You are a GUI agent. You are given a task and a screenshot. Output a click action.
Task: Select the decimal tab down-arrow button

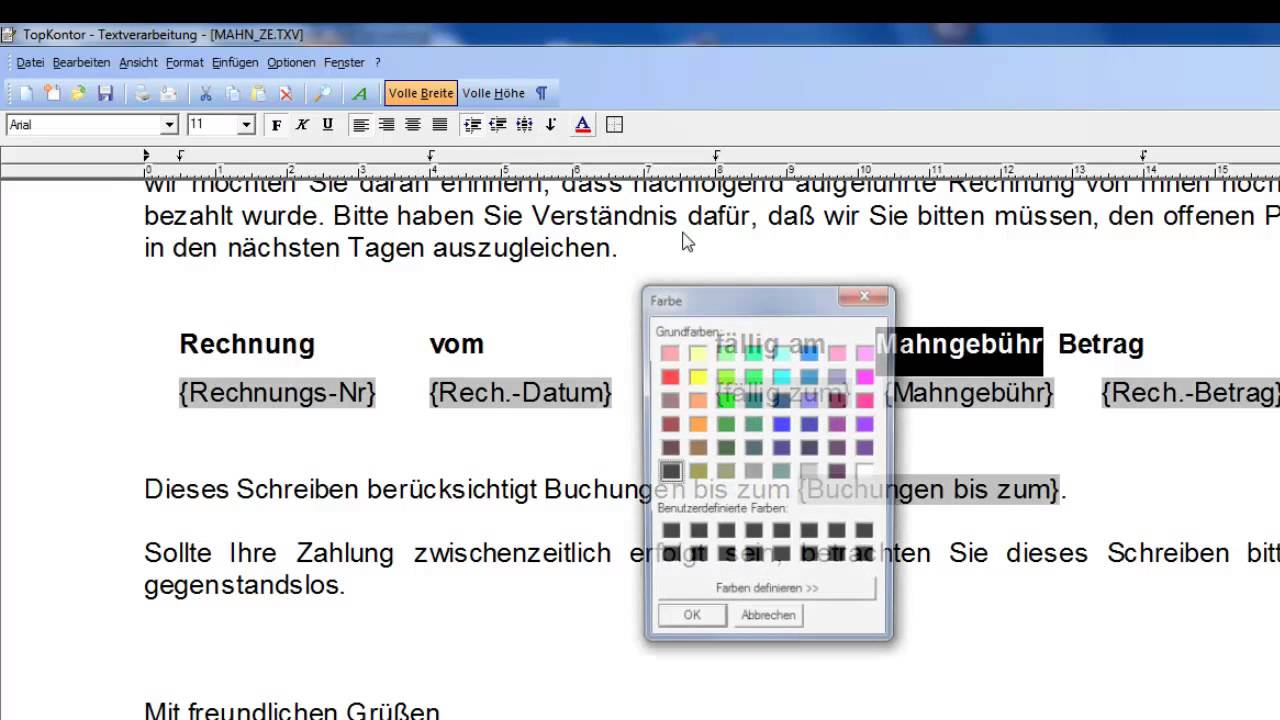[x=550, y=125]
